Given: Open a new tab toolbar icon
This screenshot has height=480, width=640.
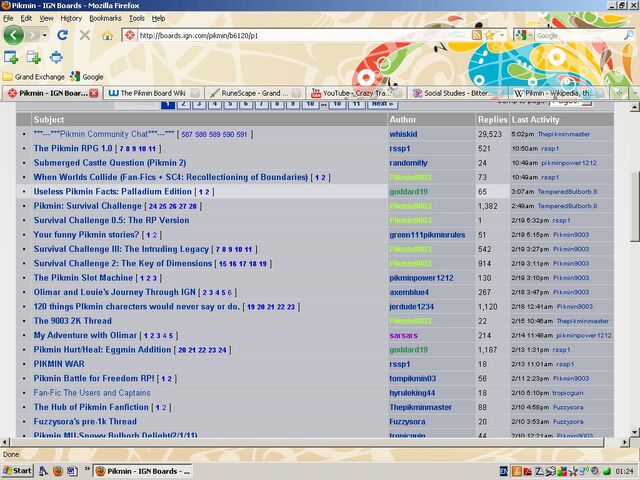Looking at the screenshot, I should point(33,57).
